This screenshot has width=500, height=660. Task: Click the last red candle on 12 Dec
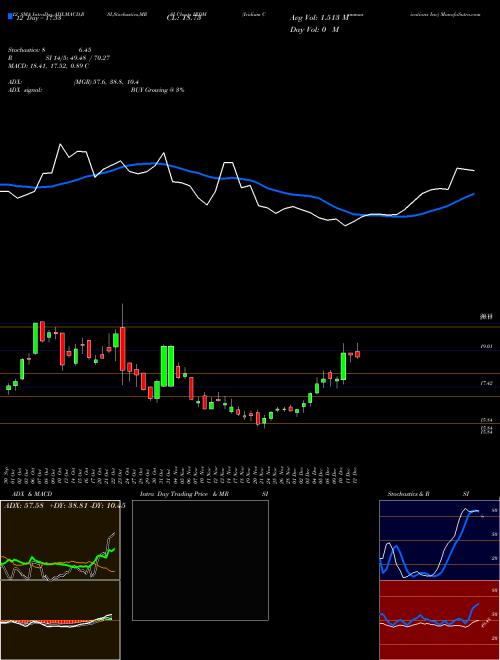coord(357,354)
